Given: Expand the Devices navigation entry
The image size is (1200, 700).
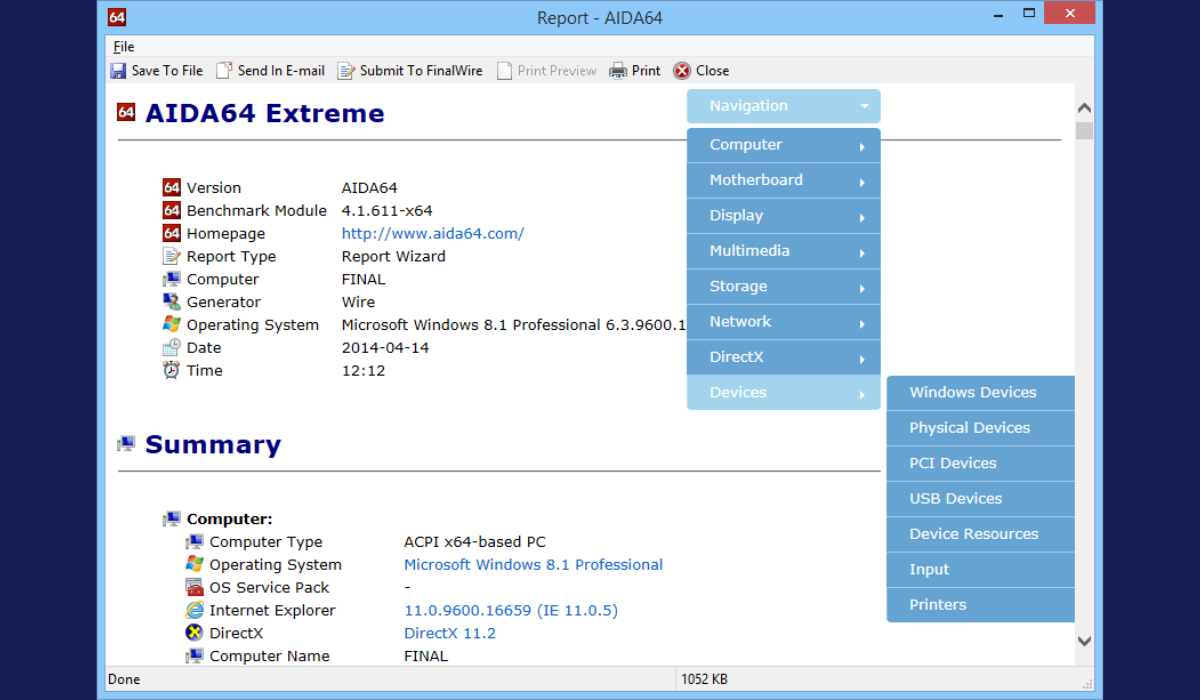Looking at the screenshot, I should point(784,392).
